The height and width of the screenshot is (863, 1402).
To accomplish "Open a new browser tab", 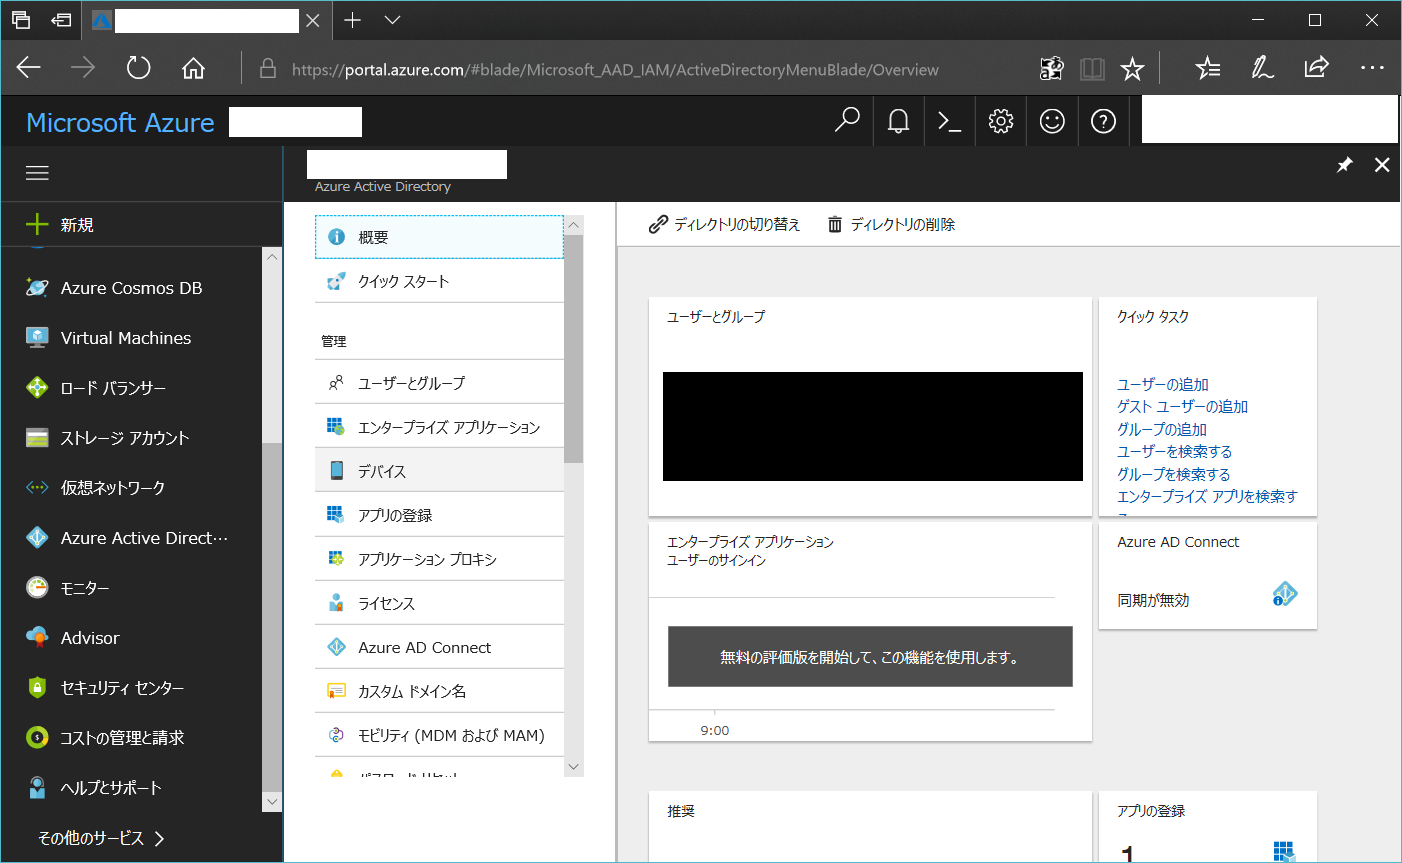I will click(353, 20).
